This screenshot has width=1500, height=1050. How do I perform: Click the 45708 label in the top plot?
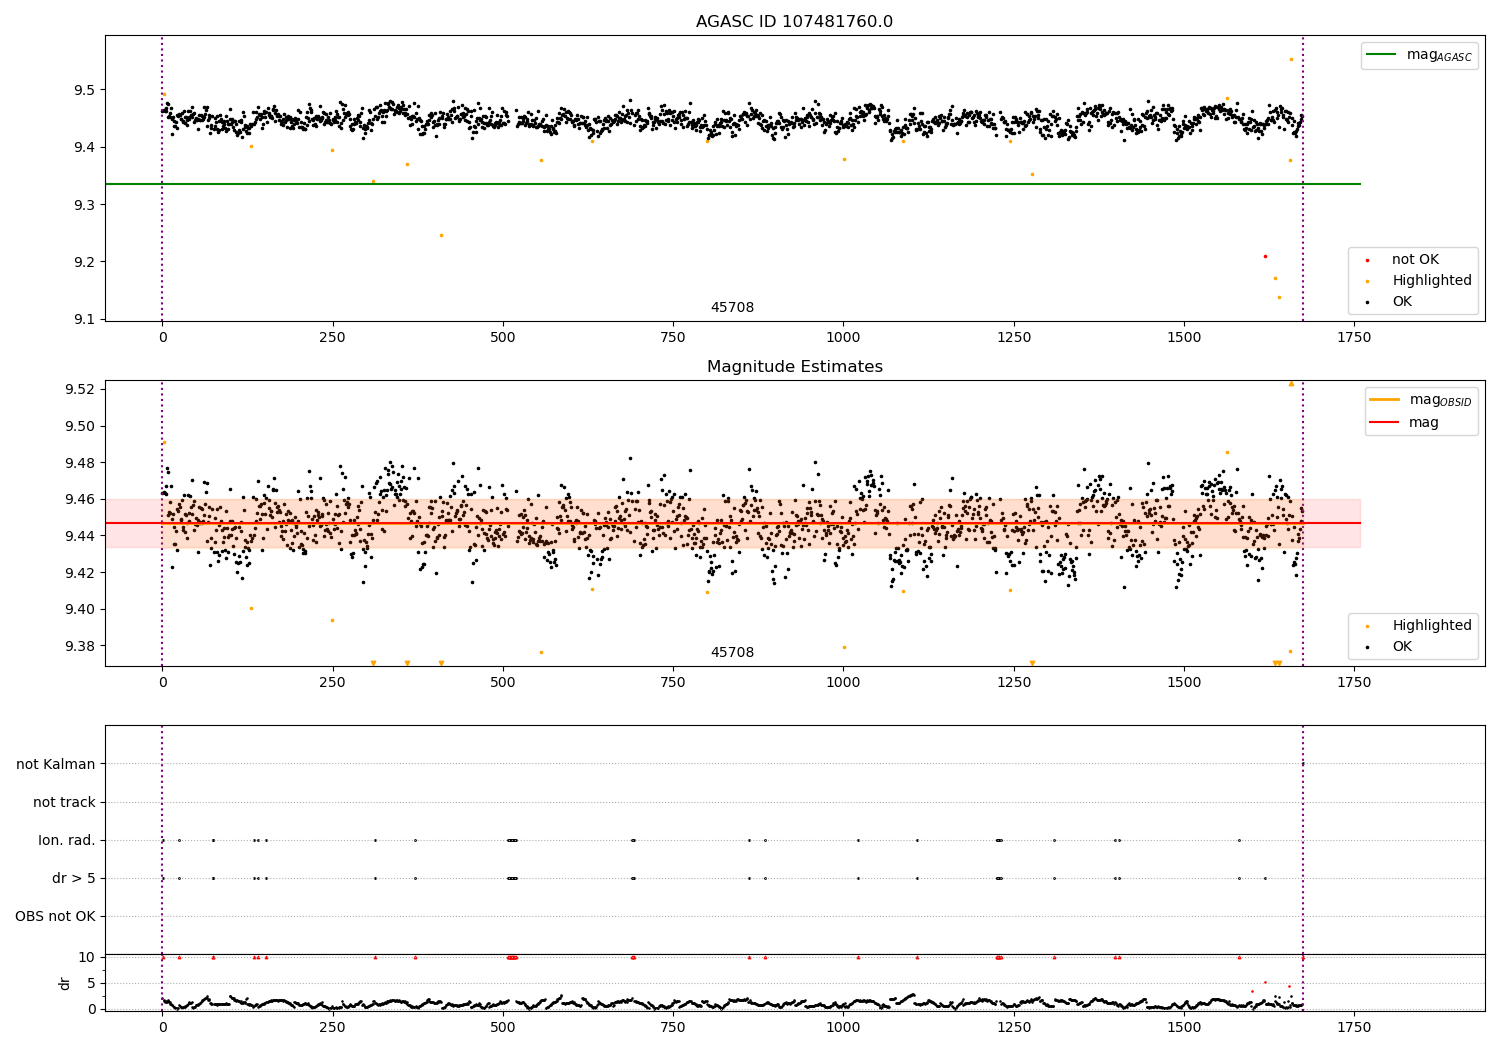[x=732, y=308]
